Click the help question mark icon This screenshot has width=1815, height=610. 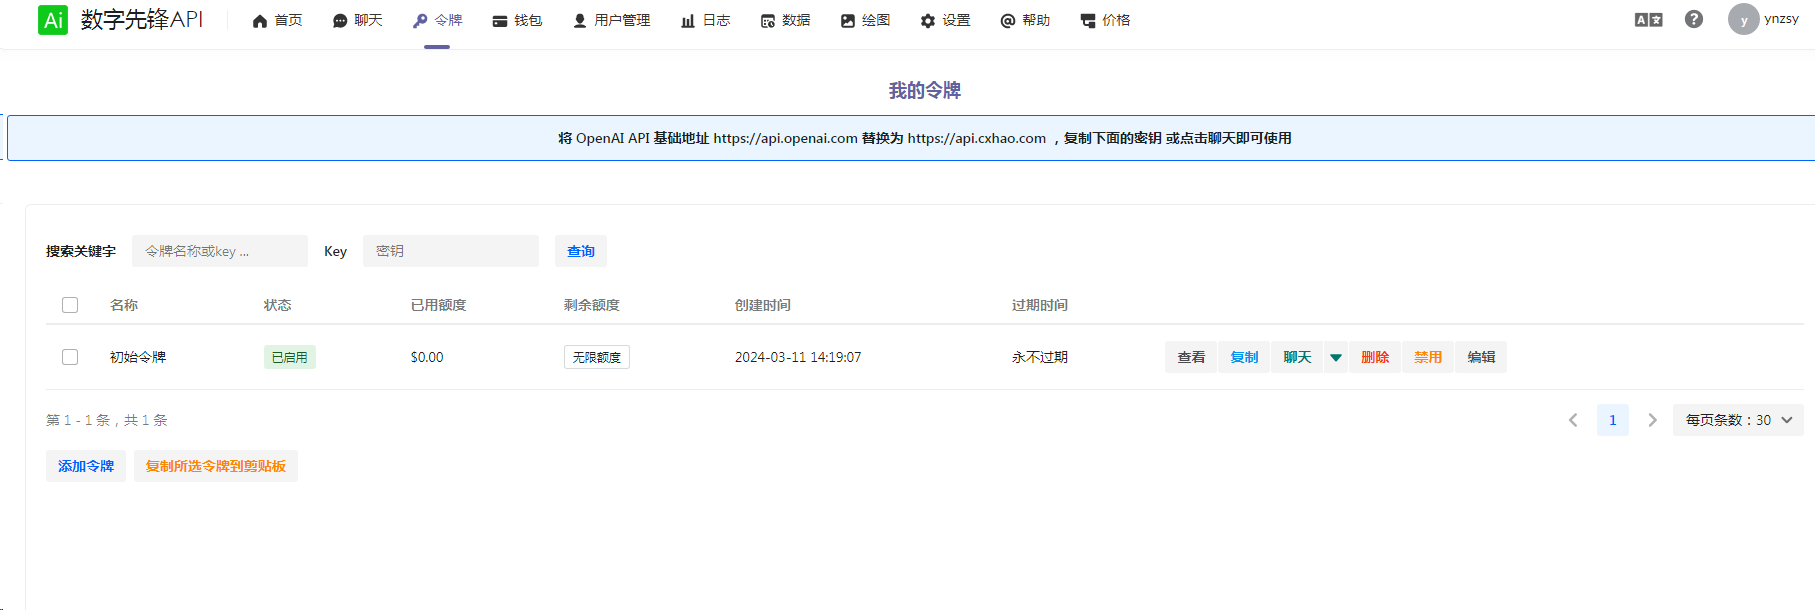(1694, 19)
